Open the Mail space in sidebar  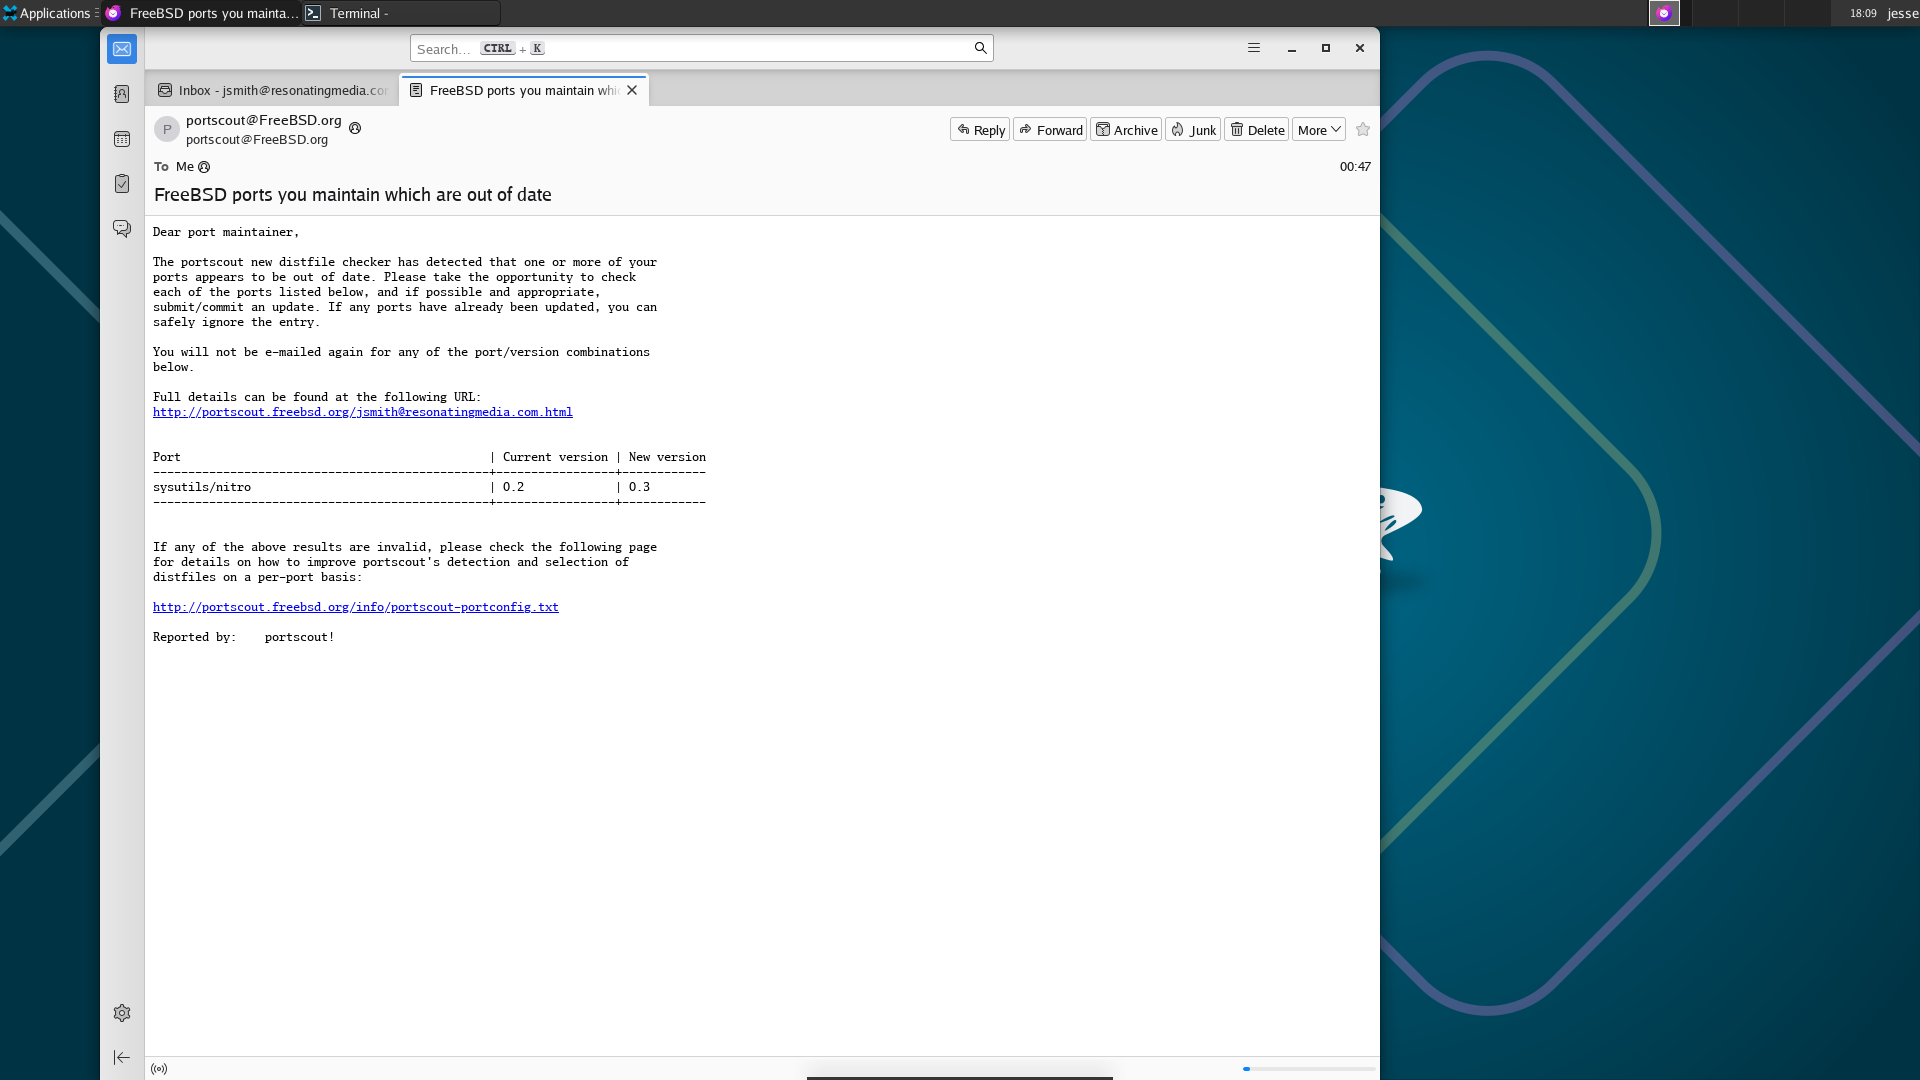point(122,49)
